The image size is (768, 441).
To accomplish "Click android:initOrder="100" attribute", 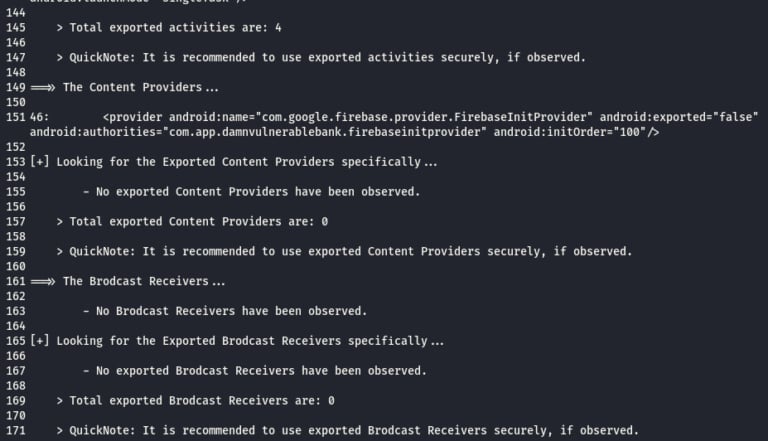I will pyautogui.click(x=570, y=132).
